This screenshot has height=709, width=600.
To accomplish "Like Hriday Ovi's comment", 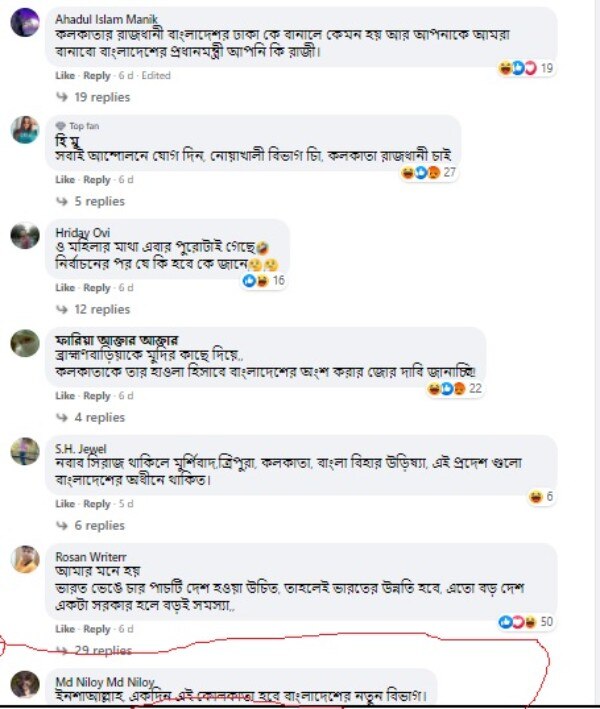I will (65, 287).
